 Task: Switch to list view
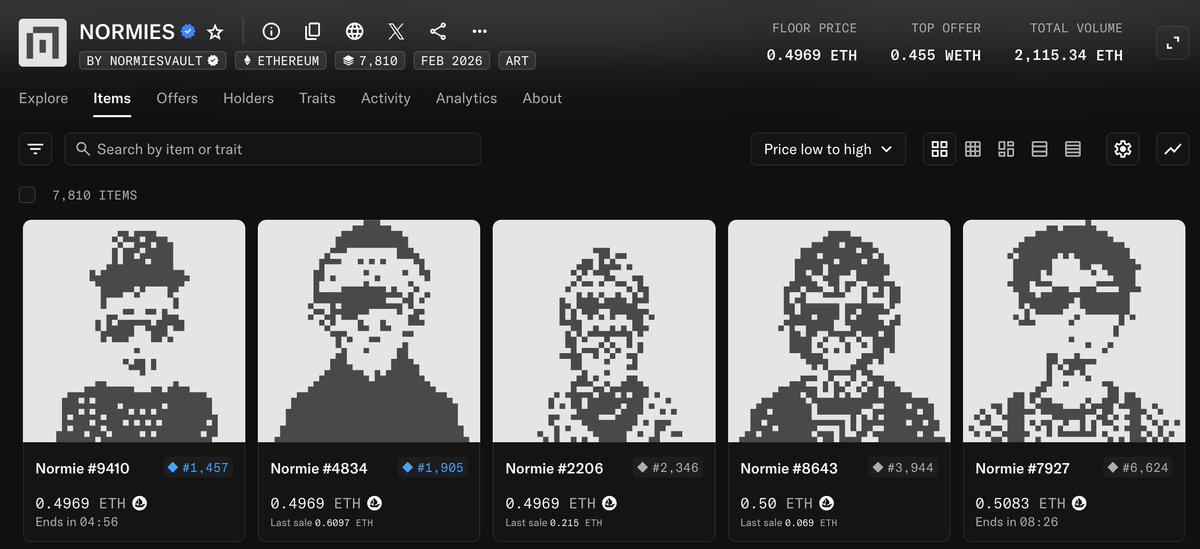point(1039,149)
